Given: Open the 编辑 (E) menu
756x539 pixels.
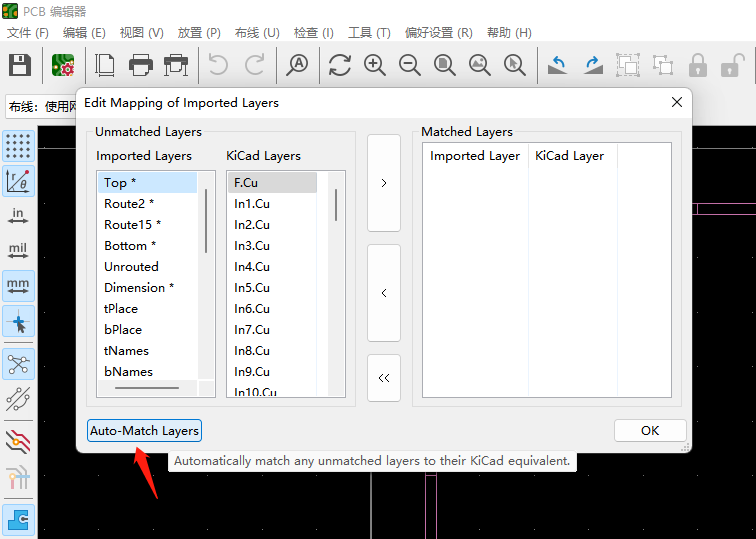Looking at the screenshot, I should 84,33.
